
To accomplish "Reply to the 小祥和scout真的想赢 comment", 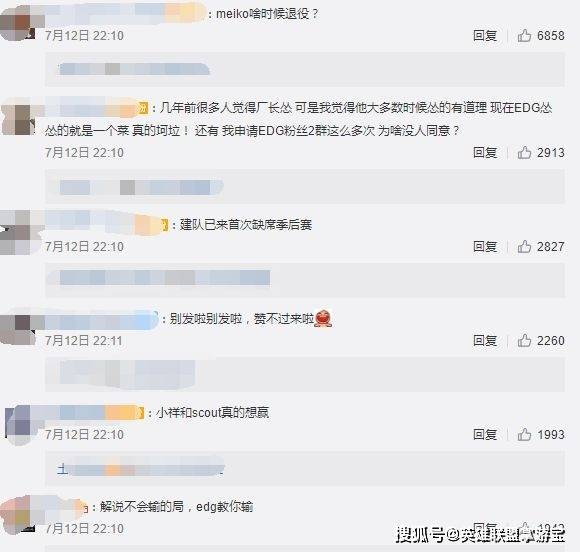I will [x=485, y=434].
